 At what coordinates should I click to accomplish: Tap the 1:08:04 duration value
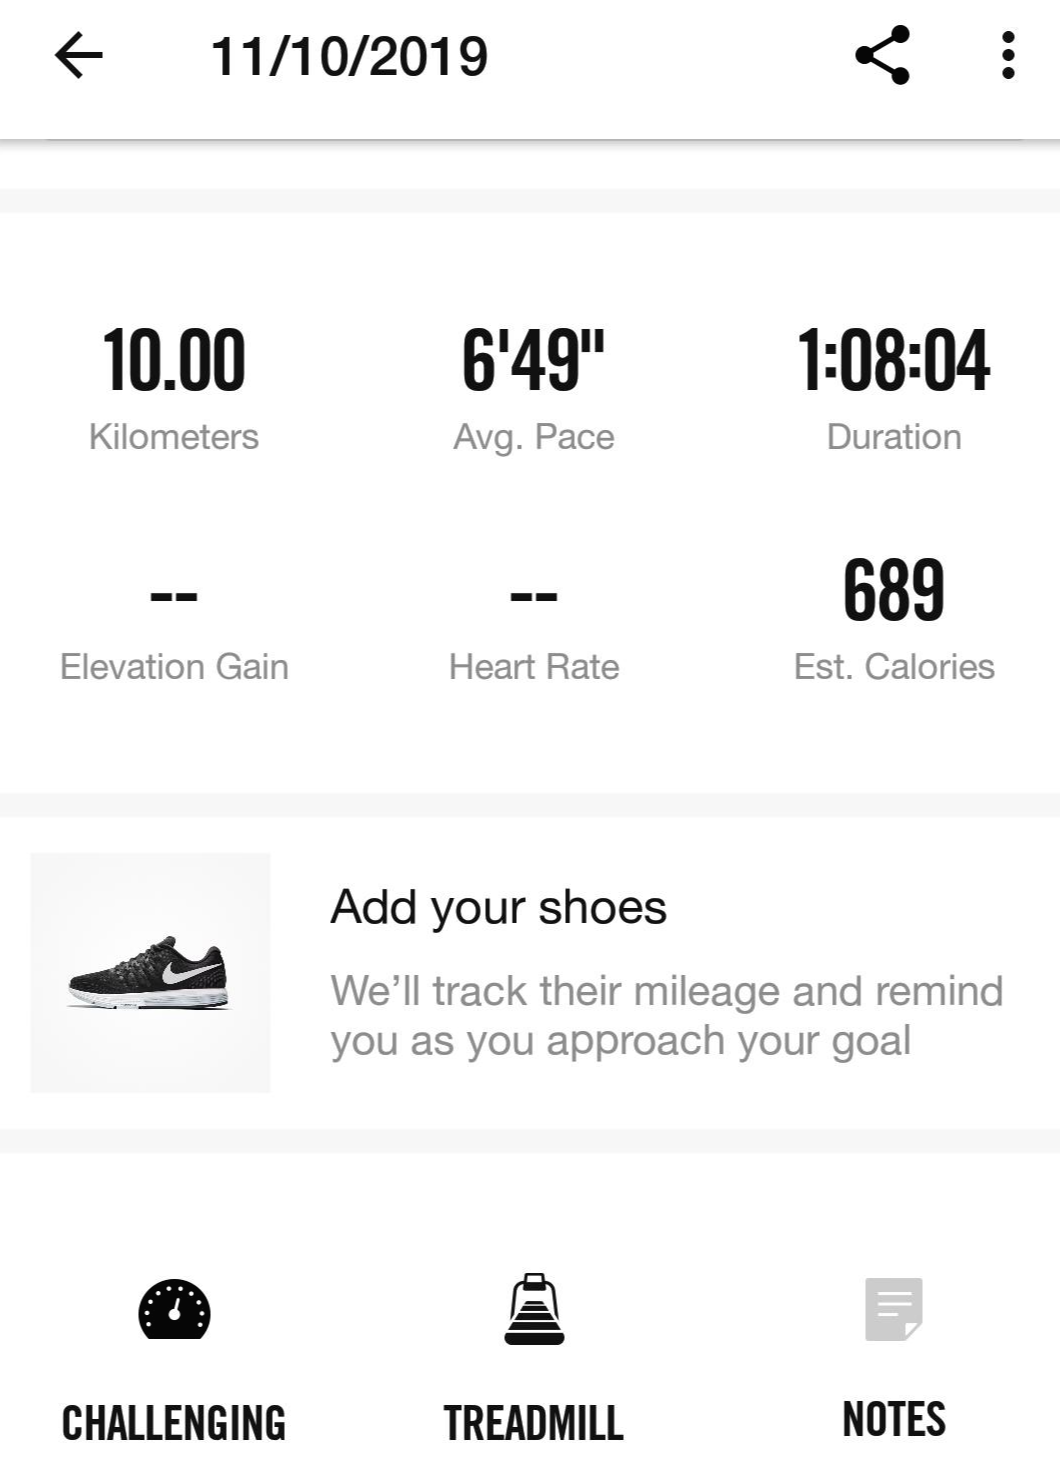tap(894, 361)
